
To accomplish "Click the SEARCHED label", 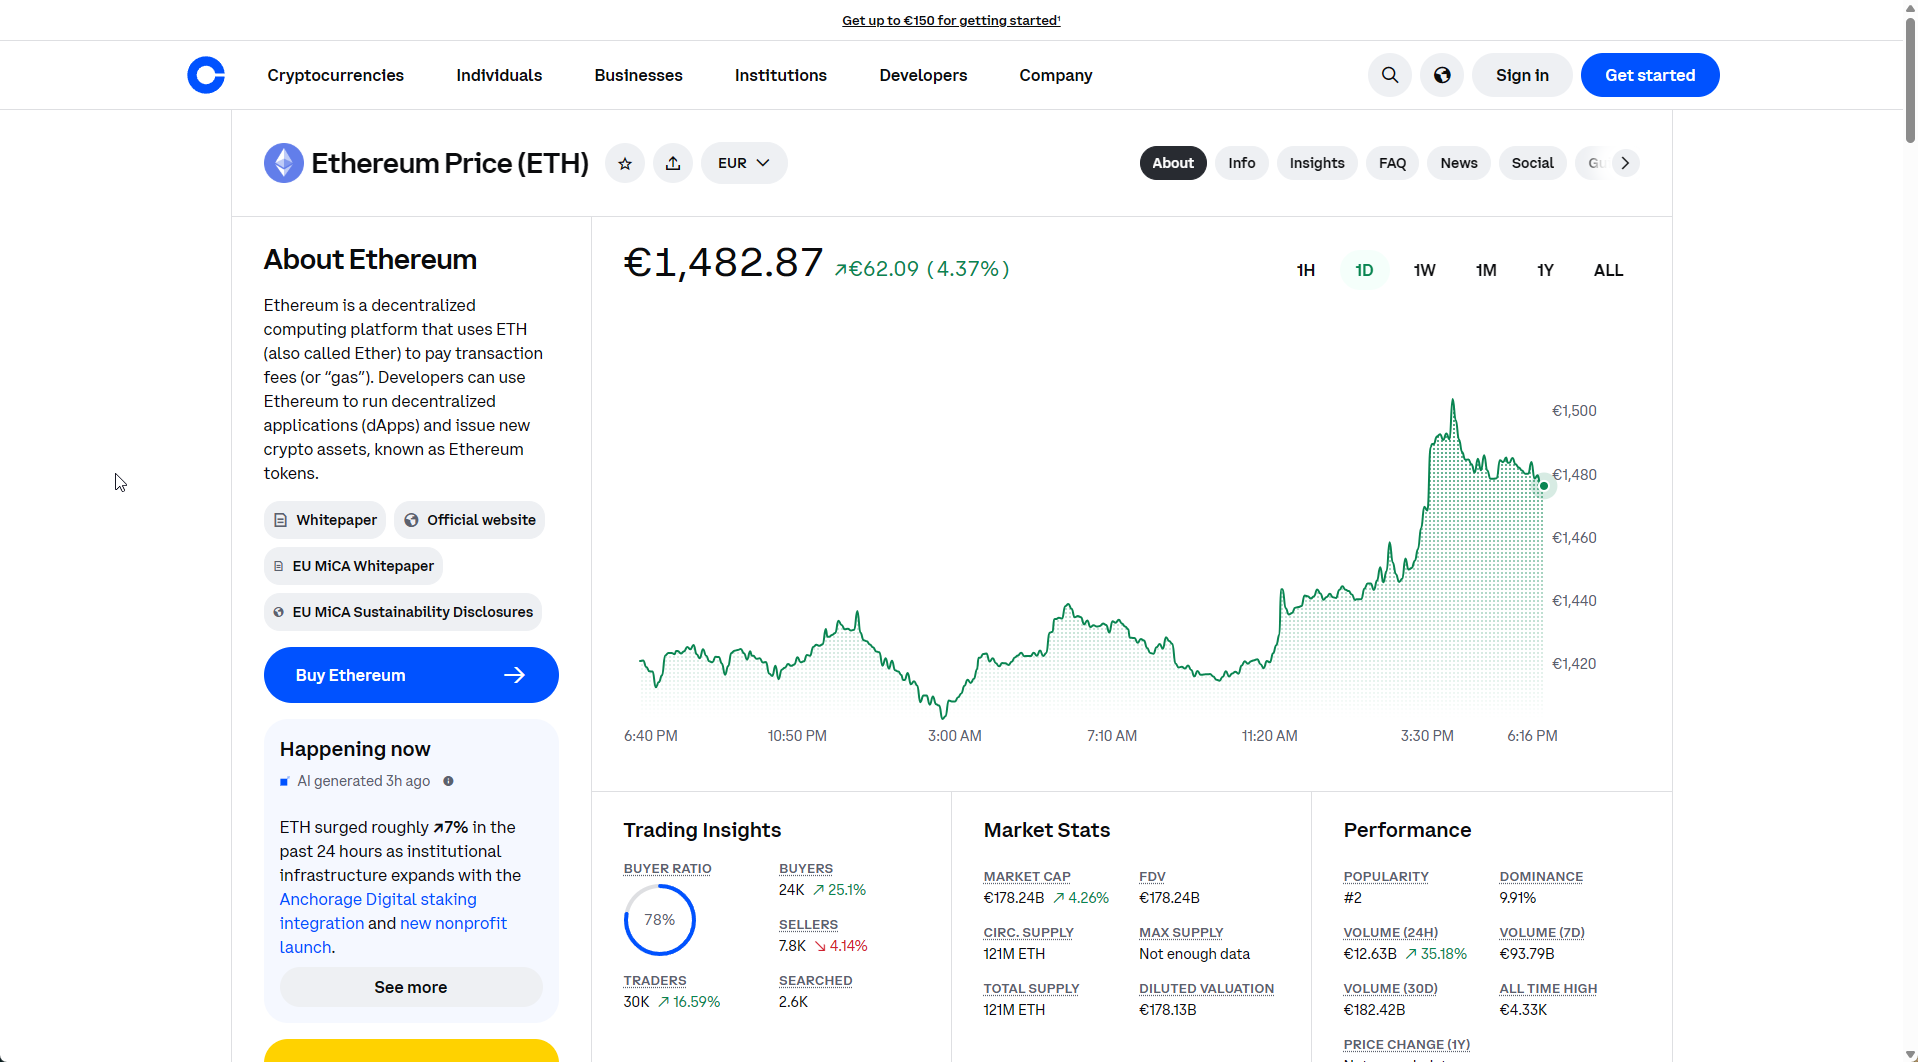I will [x=815, y=981].
